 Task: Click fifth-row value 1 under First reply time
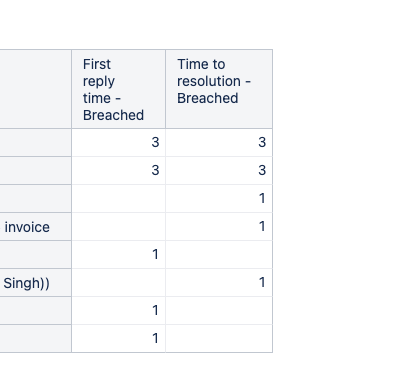118,254
